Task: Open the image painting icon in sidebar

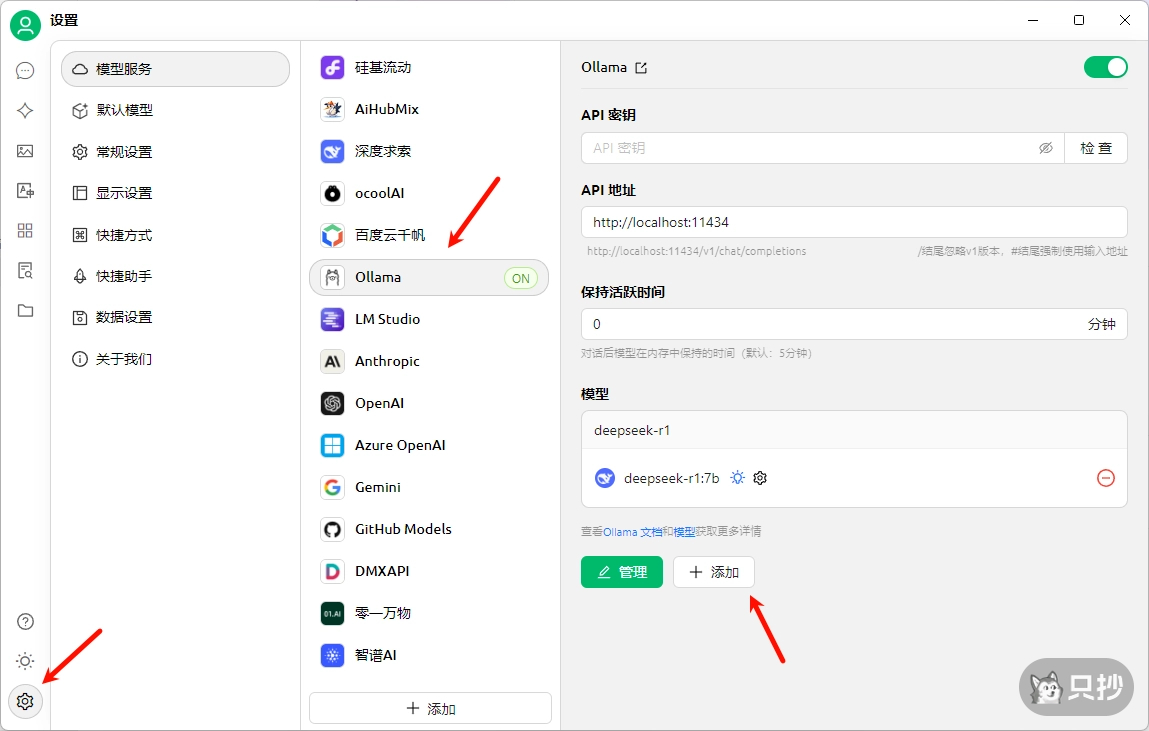Action: point(25,151)
